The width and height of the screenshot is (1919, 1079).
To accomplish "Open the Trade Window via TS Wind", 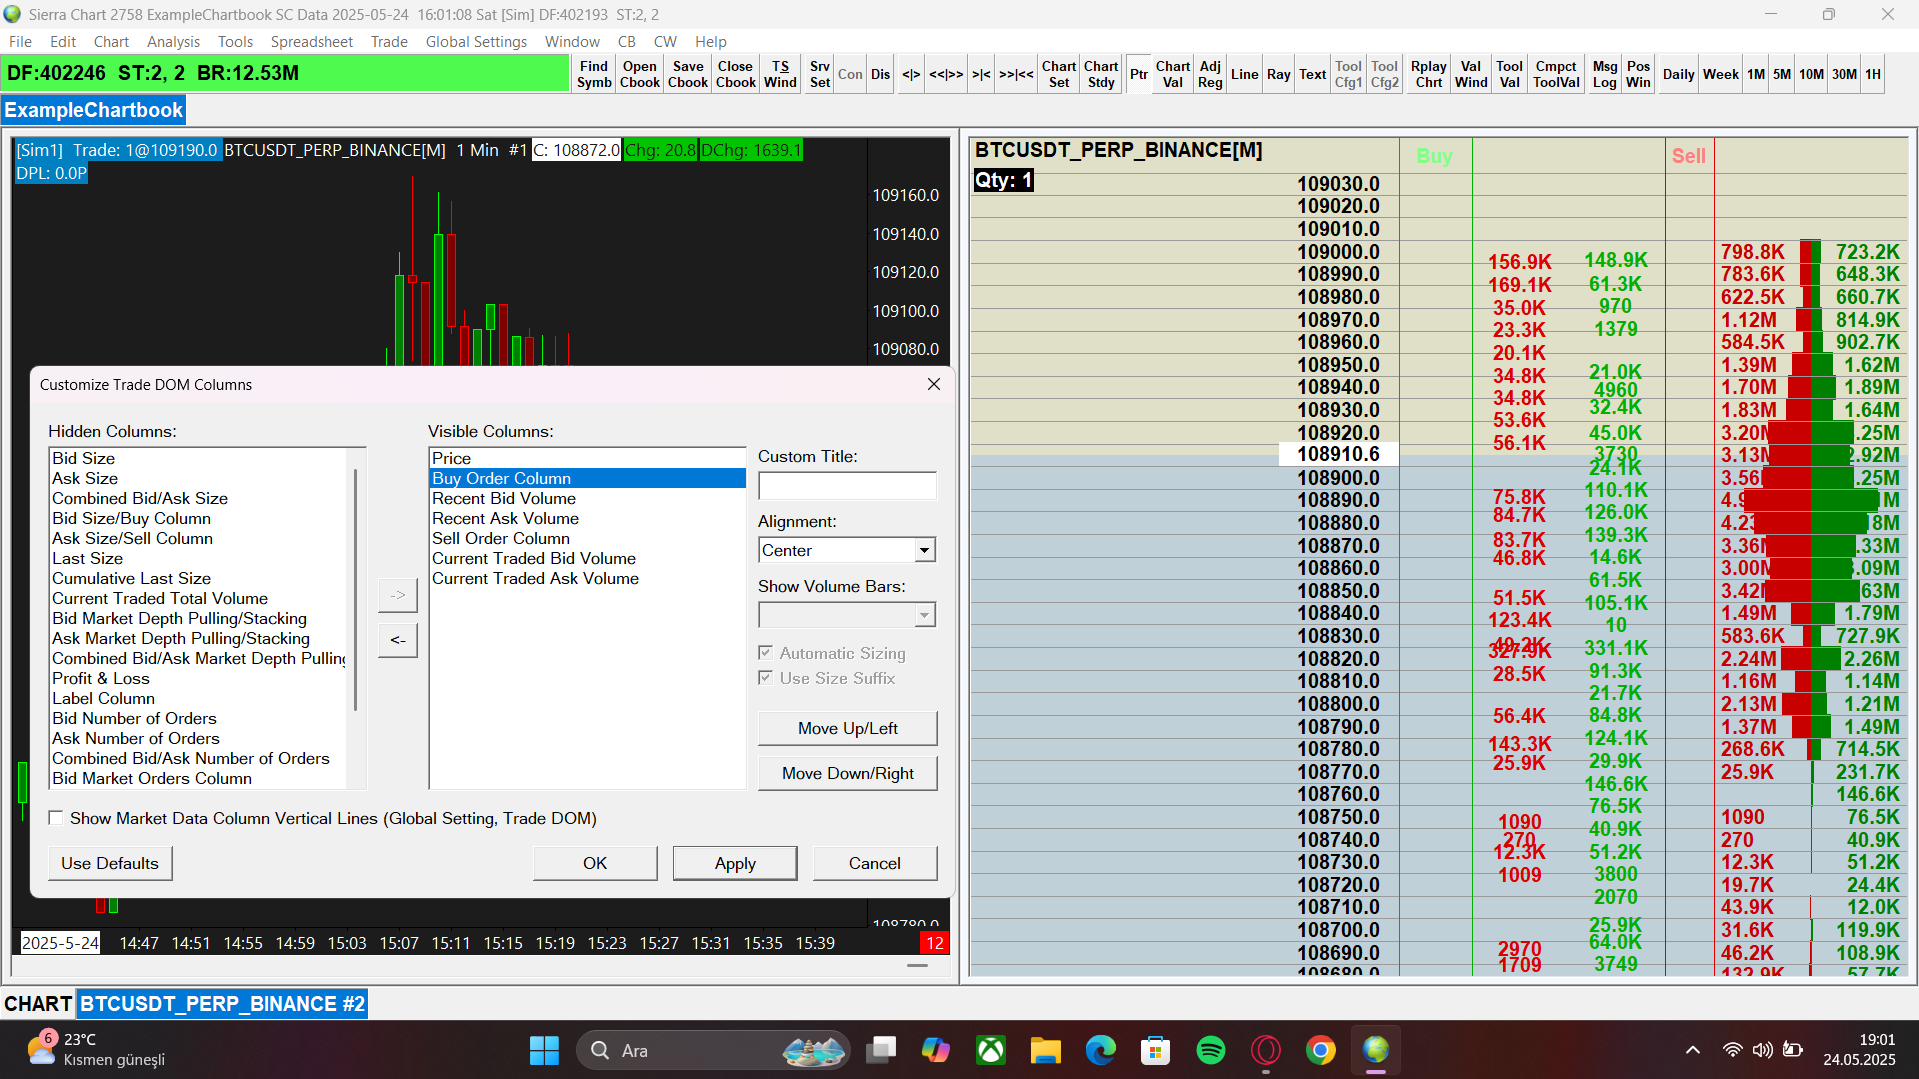I will pyautogui.click(x=780, y=74).
